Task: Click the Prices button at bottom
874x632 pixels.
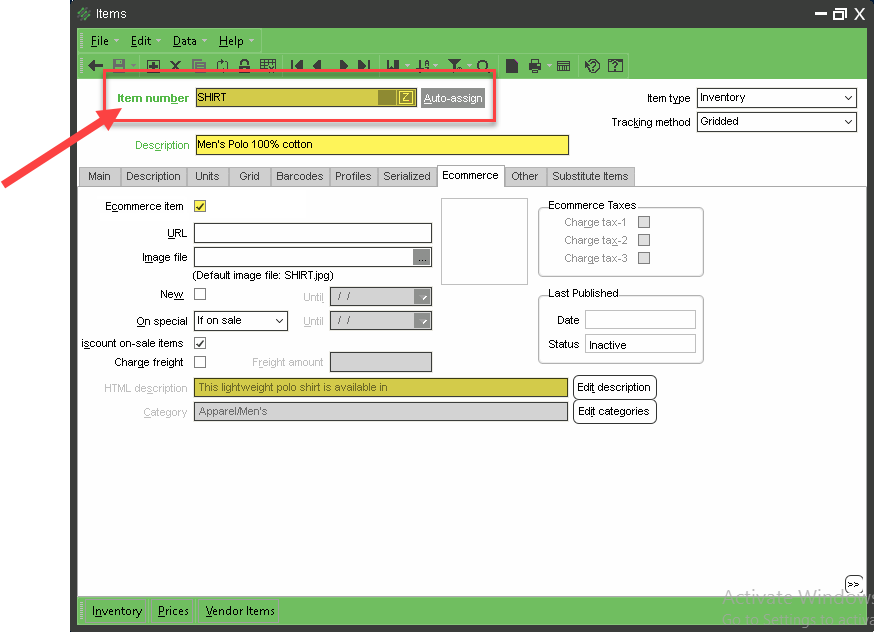Action: (173, 611)
